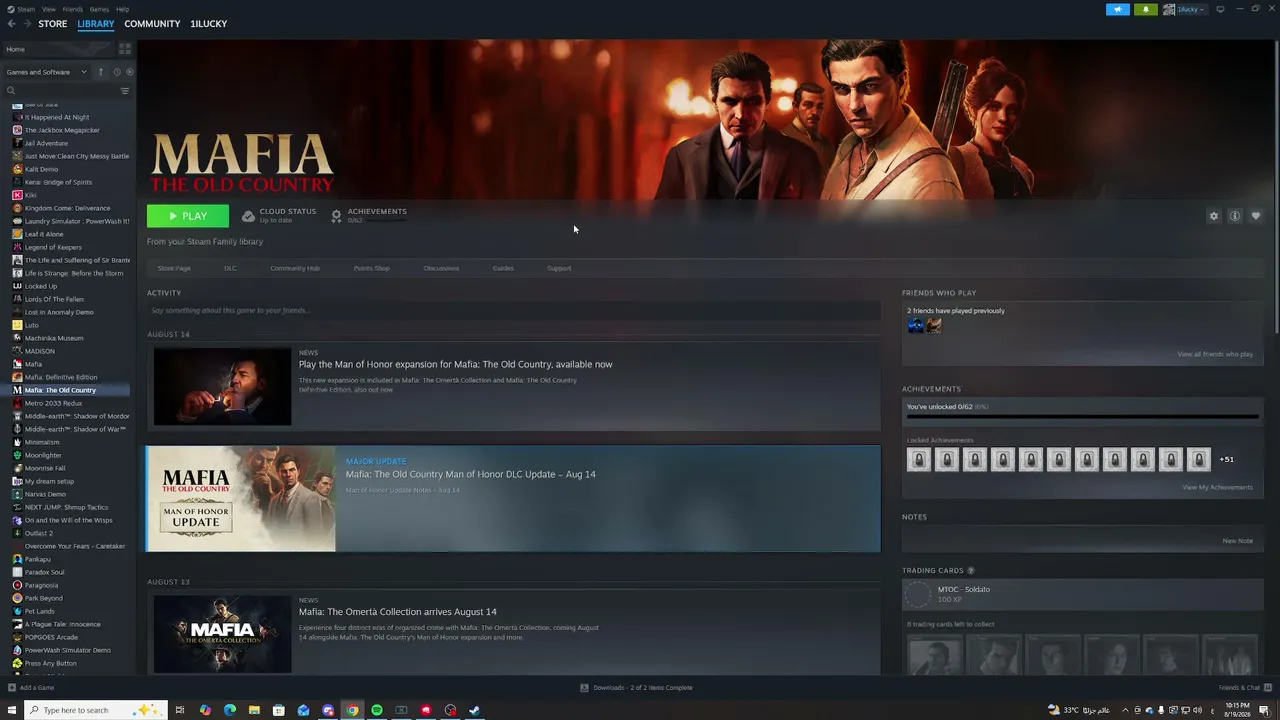Expand the Games and Software filter dropdown
1280x720 pixels.
point(46,72)
